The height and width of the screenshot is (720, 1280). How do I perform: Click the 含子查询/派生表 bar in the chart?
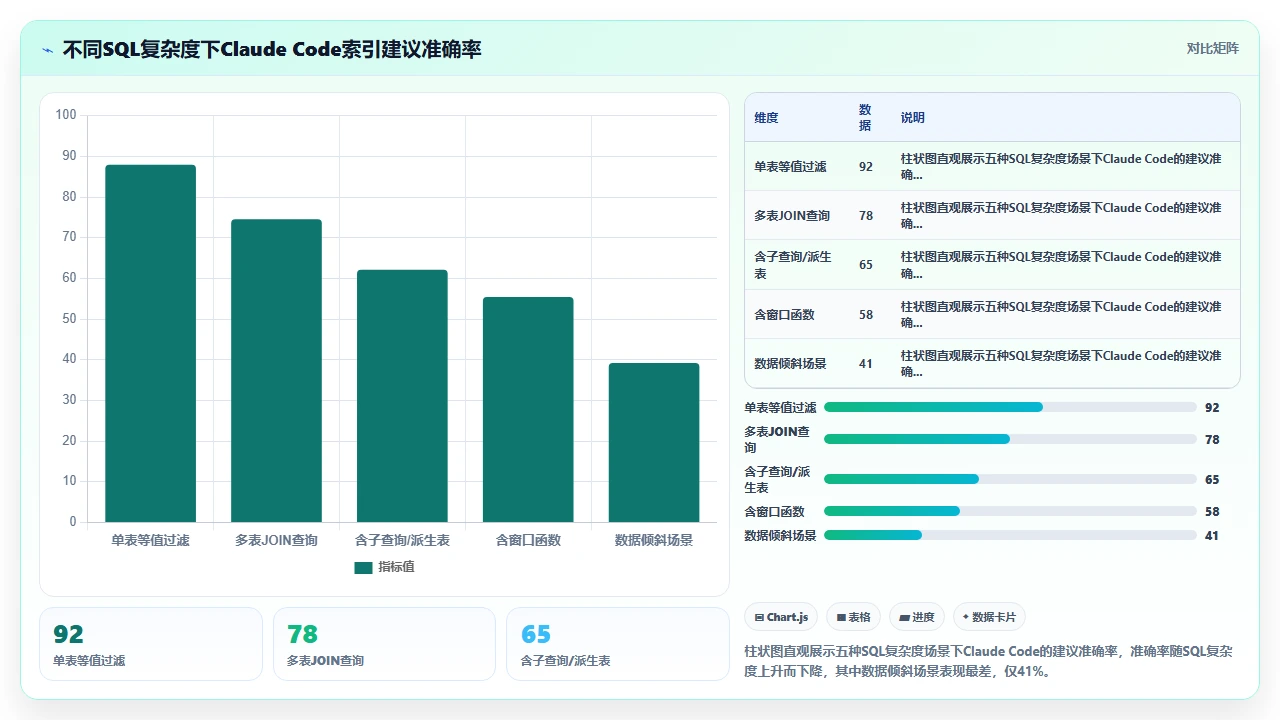pos(402,396)
